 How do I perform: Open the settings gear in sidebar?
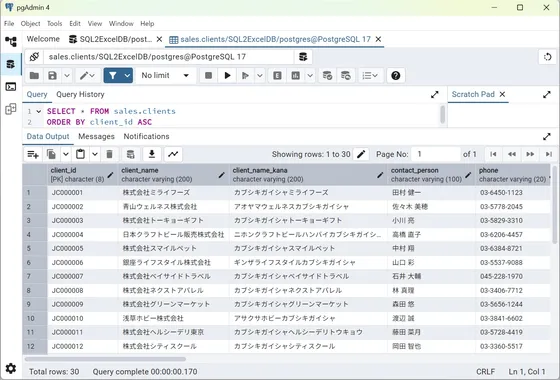click(11, 368)
